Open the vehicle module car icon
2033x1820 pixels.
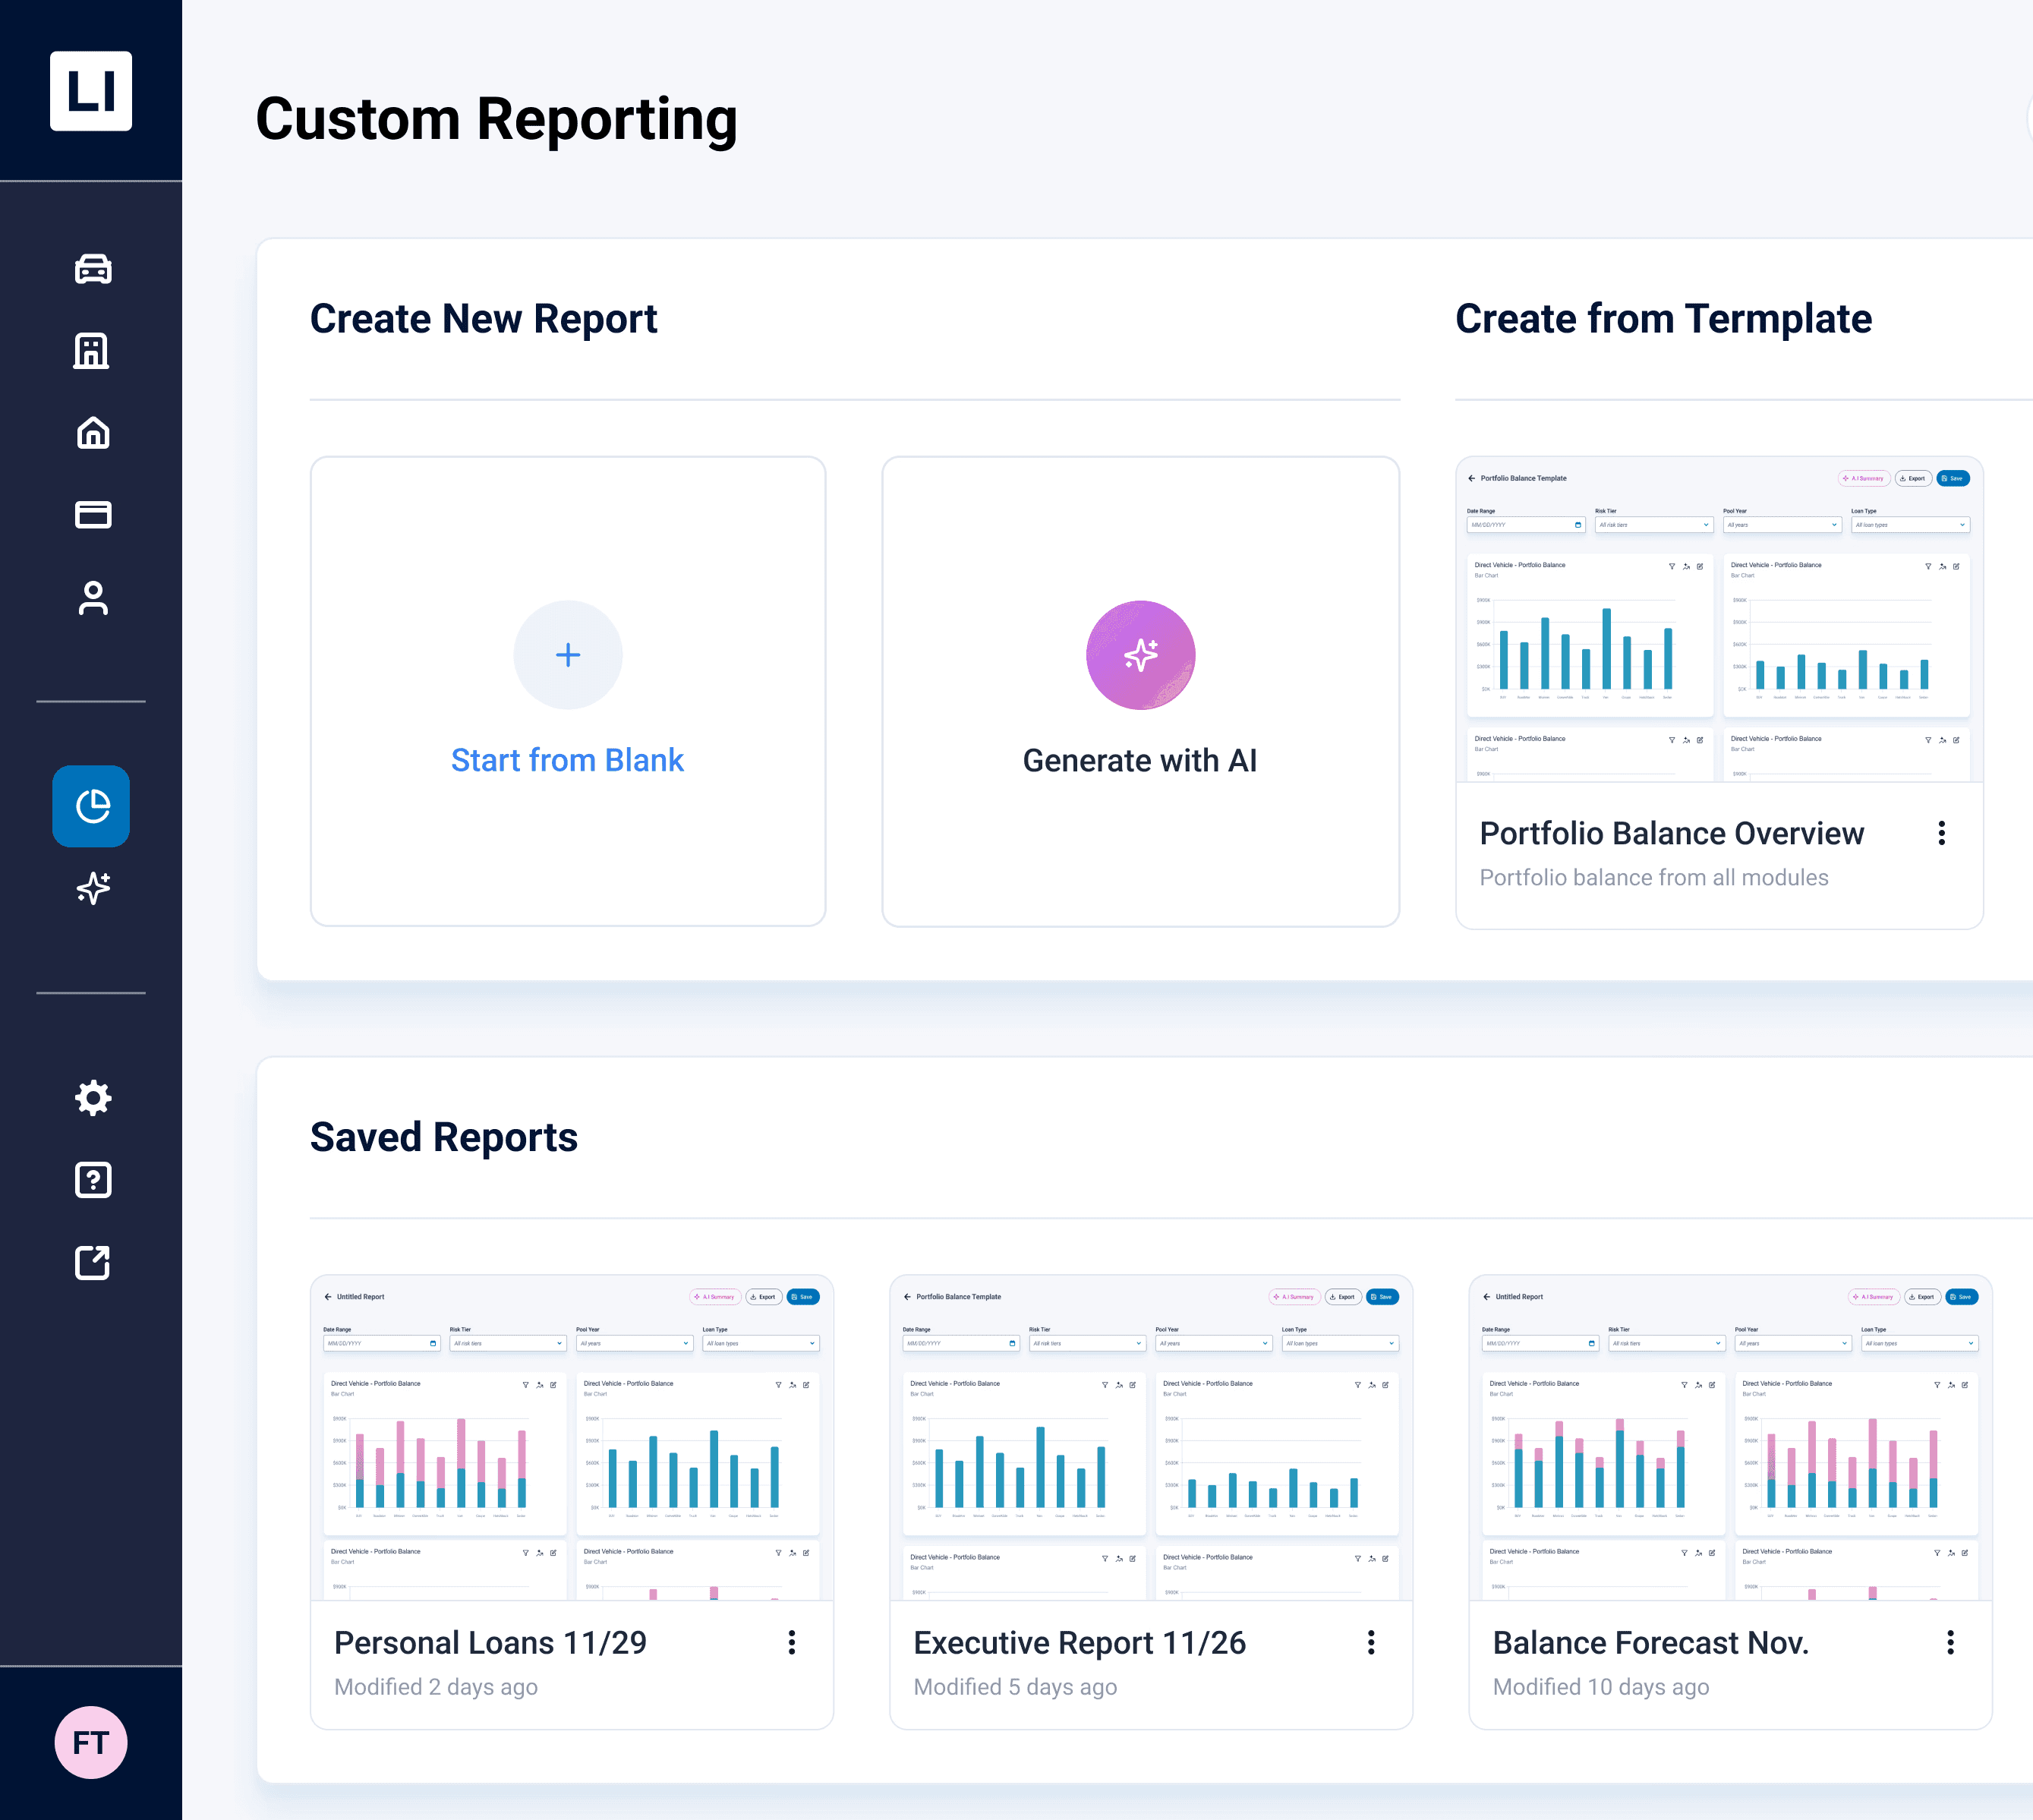92,269
